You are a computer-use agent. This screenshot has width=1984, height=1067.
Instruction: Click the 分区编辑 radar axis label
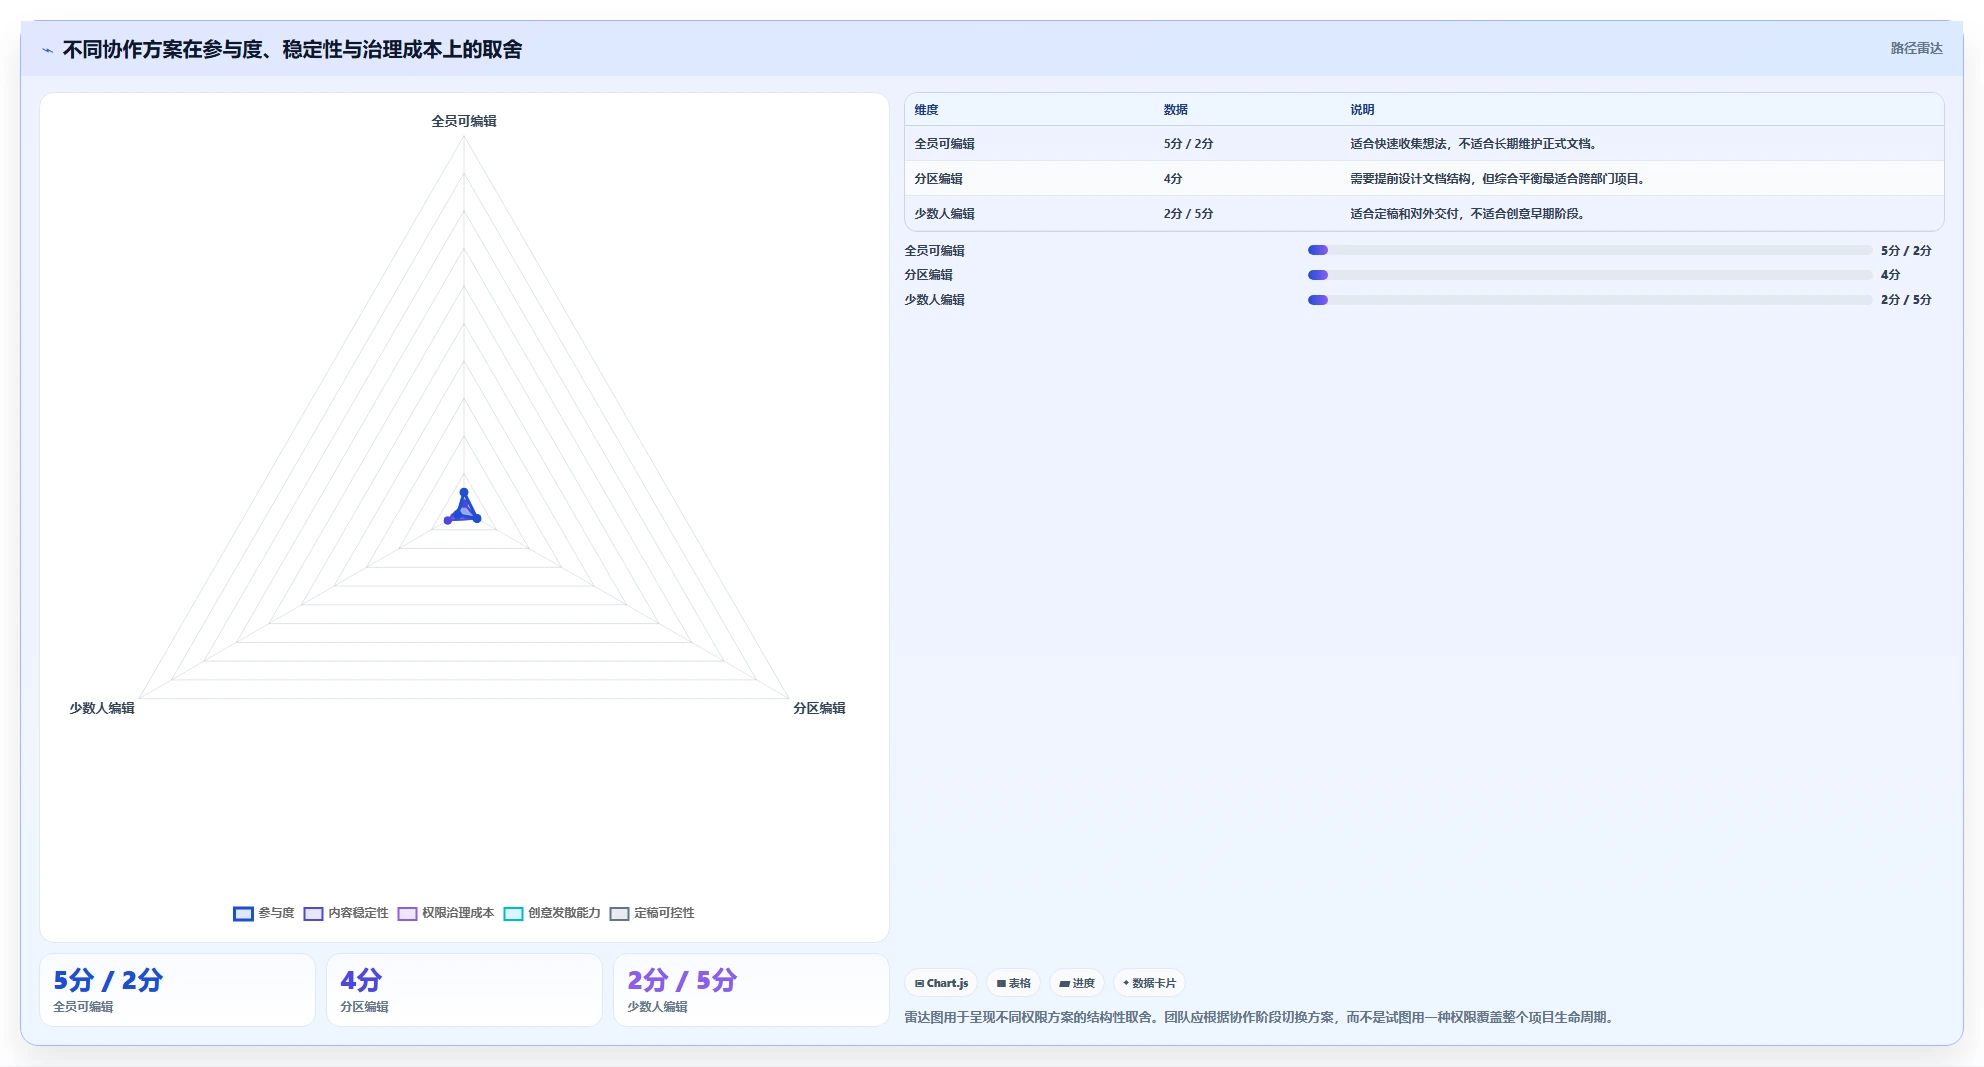coord(819,708)
